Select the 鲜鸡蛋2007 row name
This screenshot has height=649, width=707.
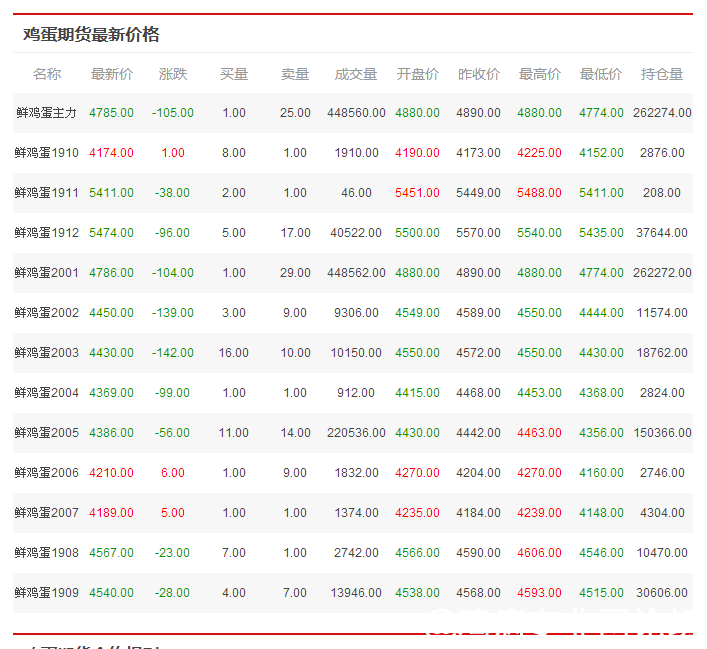tap(47, 513)
